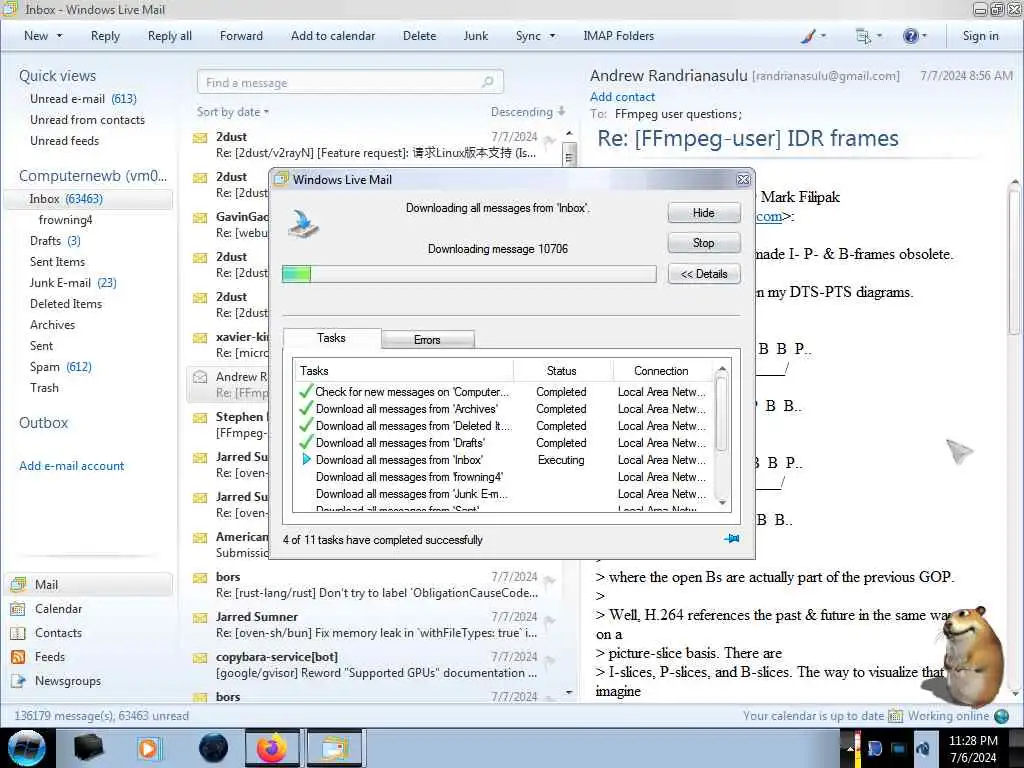
Task: Click the Status column header
Action: pos(562,370)
